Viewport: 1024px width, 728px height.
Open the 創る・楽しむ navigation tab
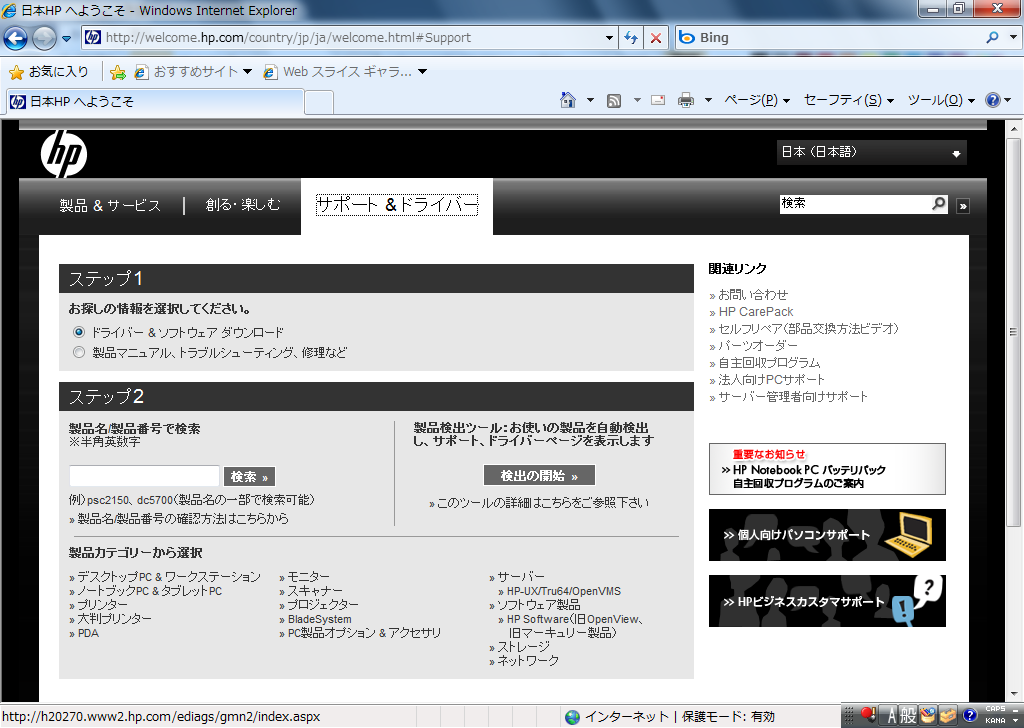(x=243, y=205)
